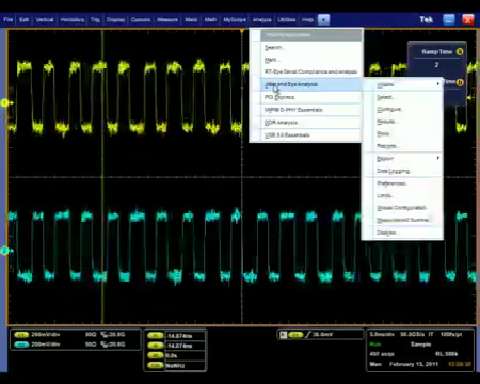Click the orange trigger position marker at top
Viewport: 480px width, 384px height.
click(x=242, y=31)
